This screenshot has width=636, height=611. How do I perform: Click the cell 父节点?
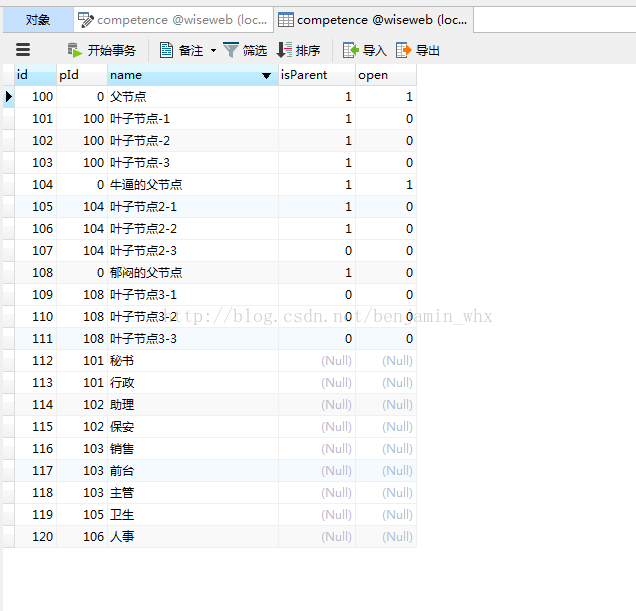(x=193, y=97)
